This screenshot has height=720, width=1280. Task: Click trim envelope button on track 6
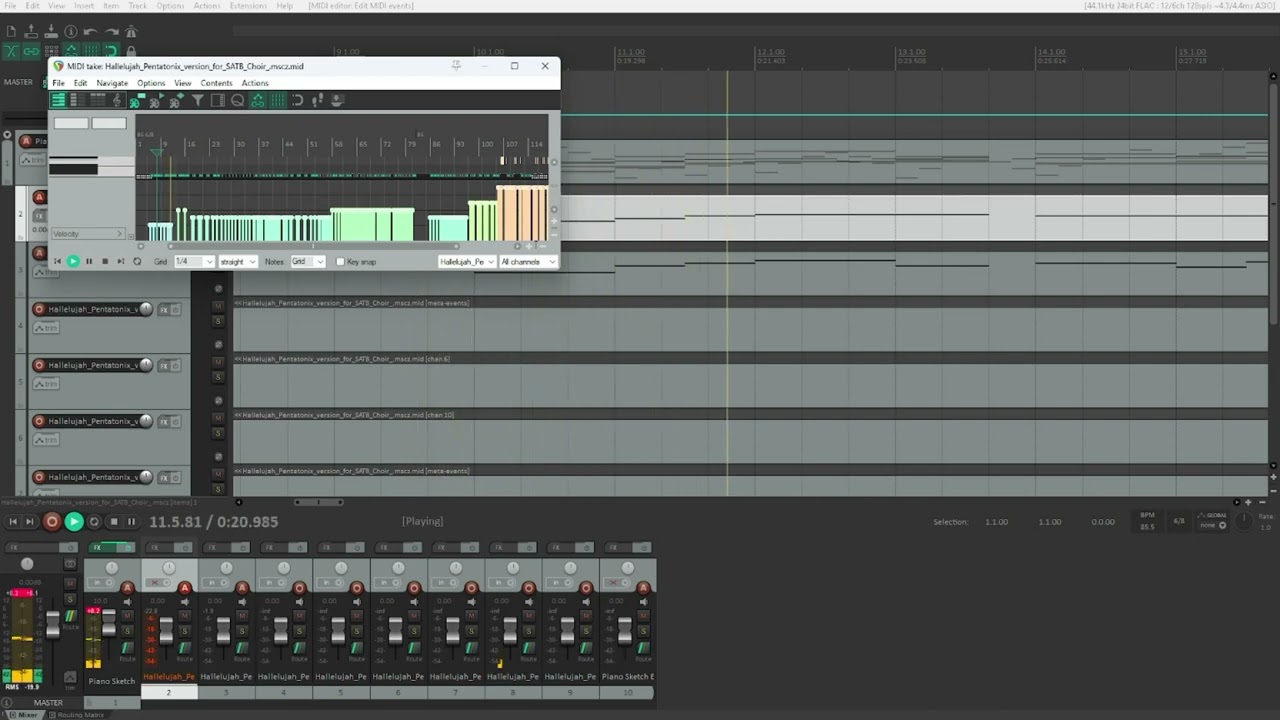47,439
